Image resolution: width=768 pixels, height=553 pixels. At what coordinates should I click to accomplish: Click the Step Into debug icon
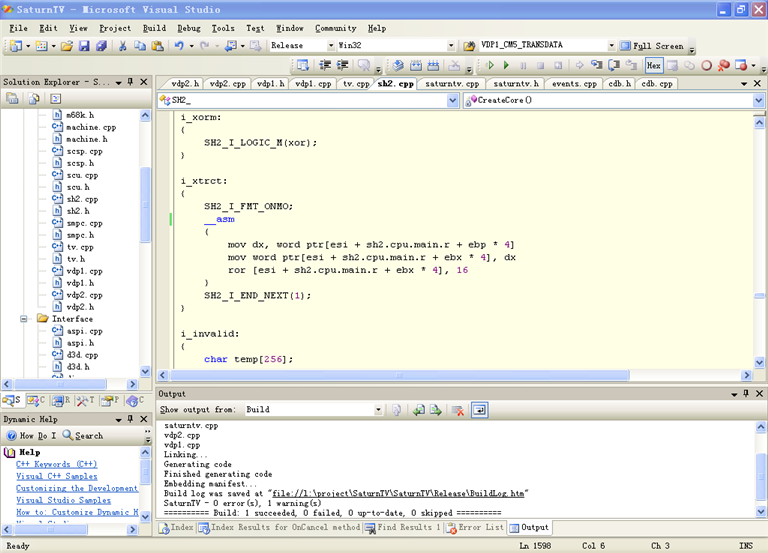(597, 65)
